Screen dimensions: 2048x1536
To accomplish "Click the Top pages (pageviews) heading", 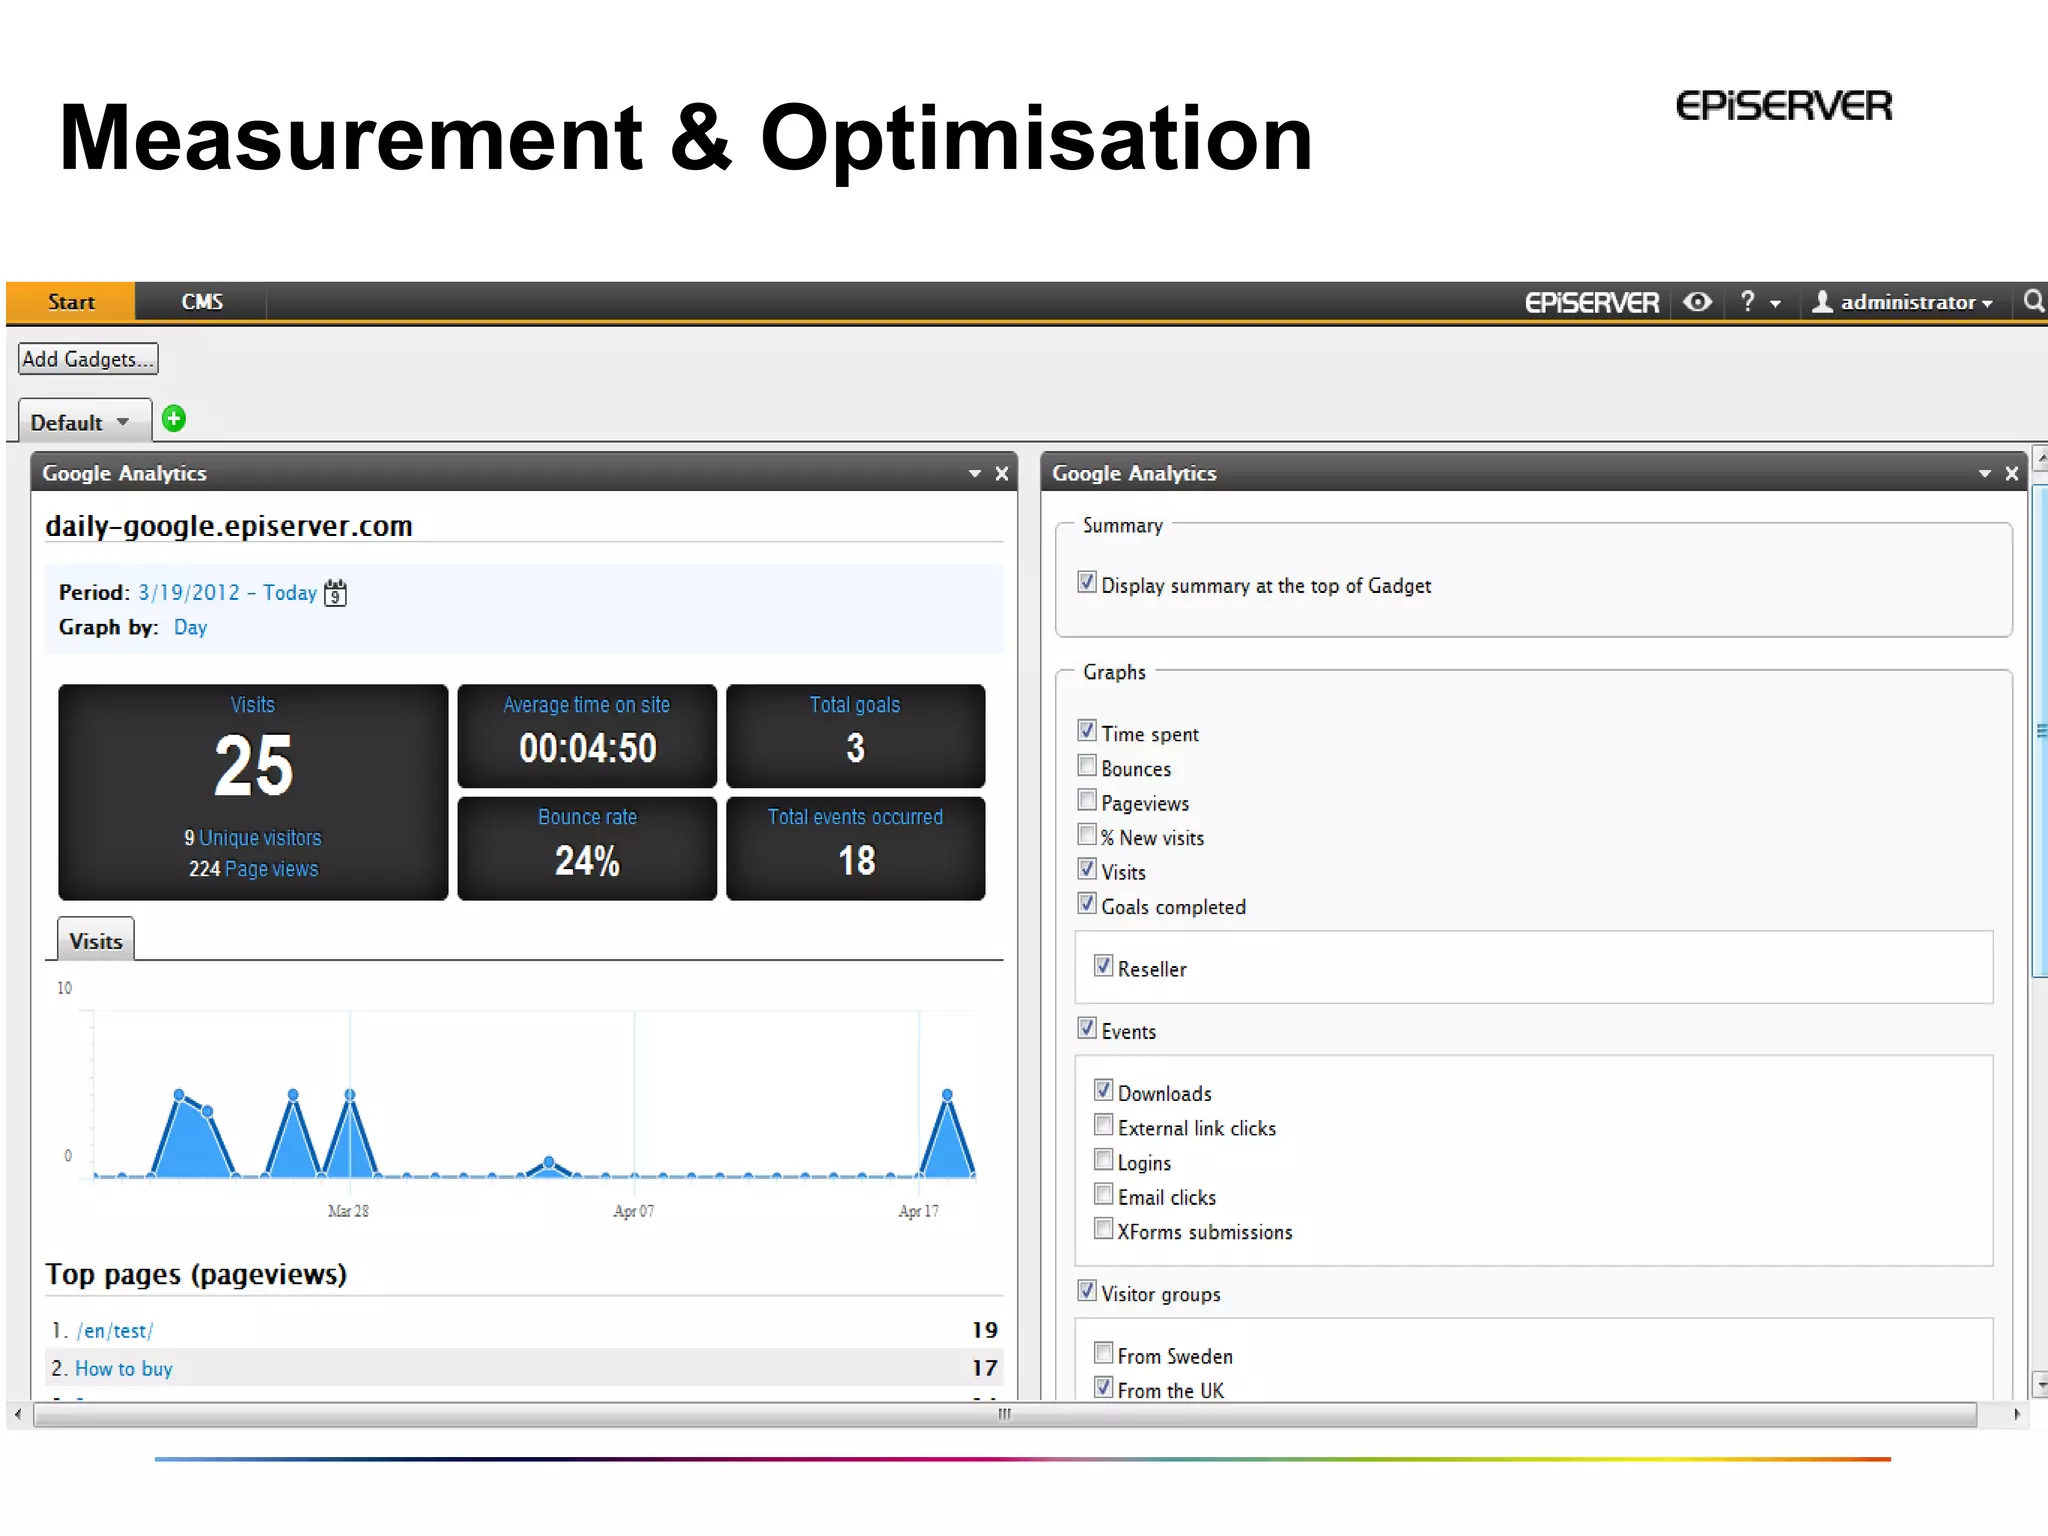I will (x=196, y=1274).
